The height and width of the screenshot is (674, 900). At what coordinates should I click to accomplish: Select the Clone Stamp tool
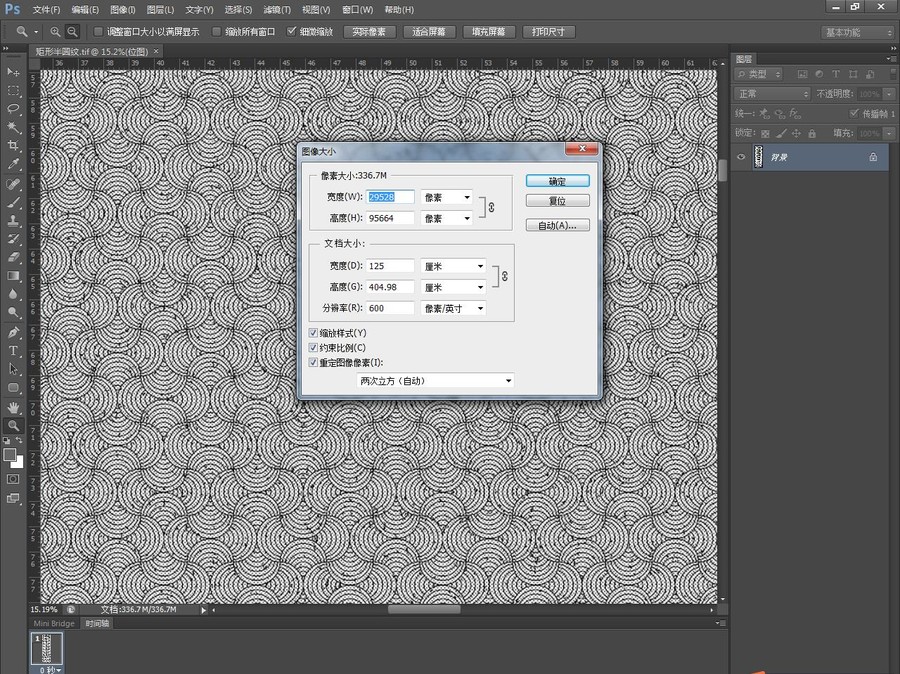(13, 221)
